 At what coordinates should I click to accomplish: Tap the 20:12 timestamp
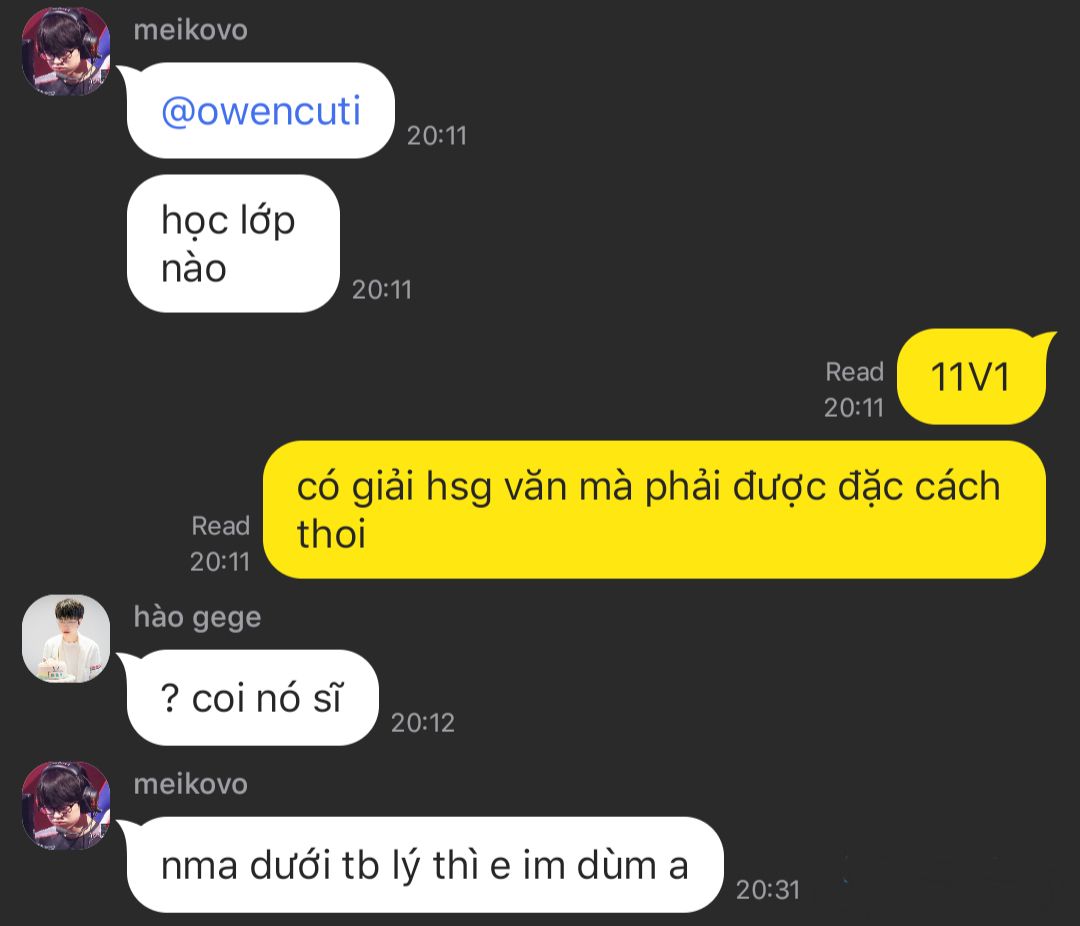tap(423, 723)
